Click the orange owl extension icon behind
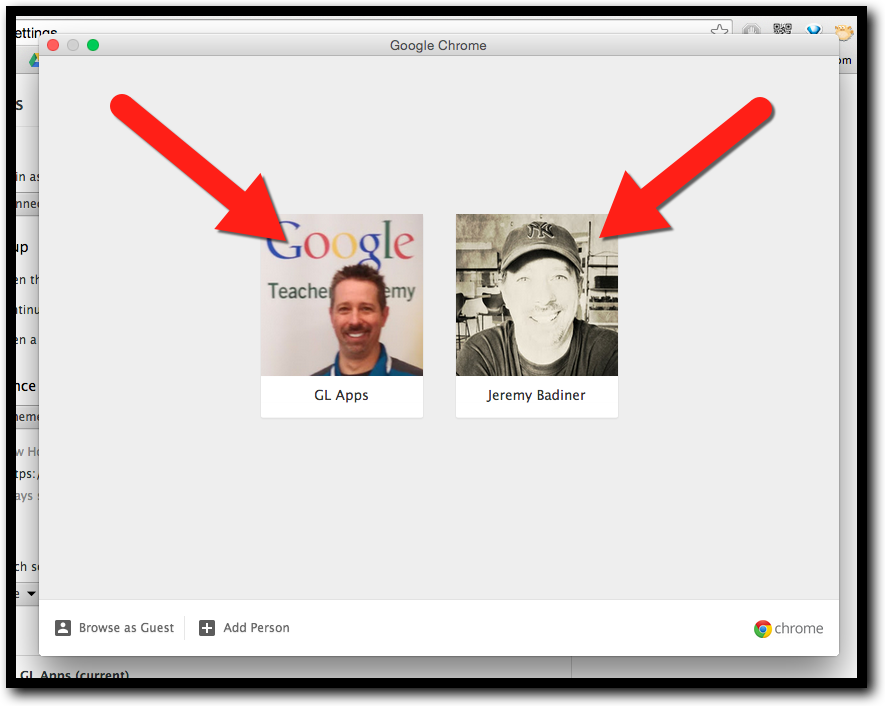The height and width of the screenshot is (706, 885). (x=844, y=31)
